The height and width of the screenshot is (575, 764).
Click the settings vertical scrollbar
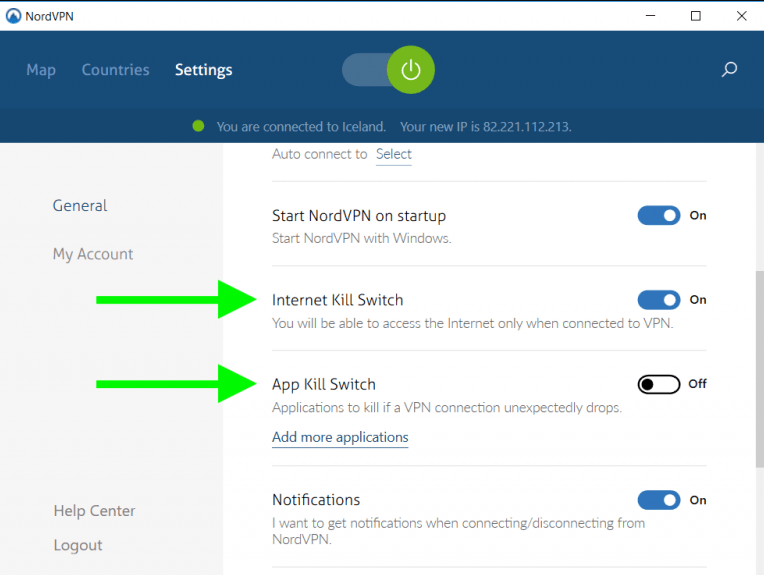click(758, 370)
